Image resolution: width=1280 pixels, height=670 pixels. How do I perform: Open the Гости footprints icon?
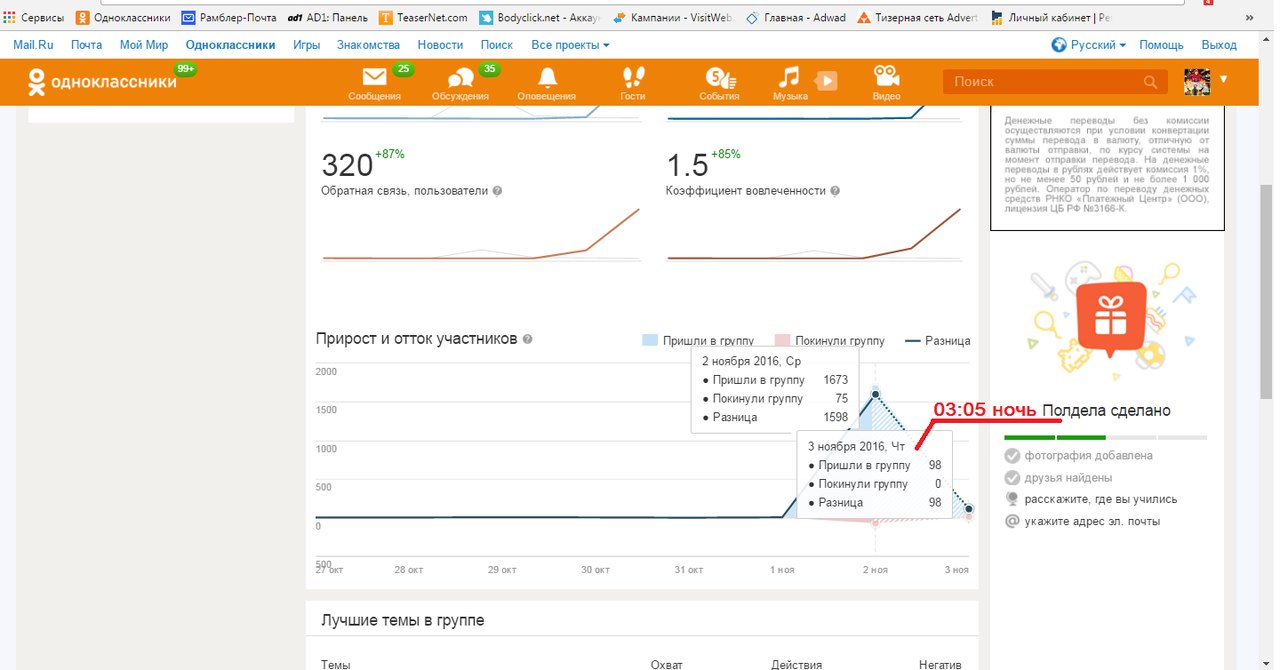[632, 82]
